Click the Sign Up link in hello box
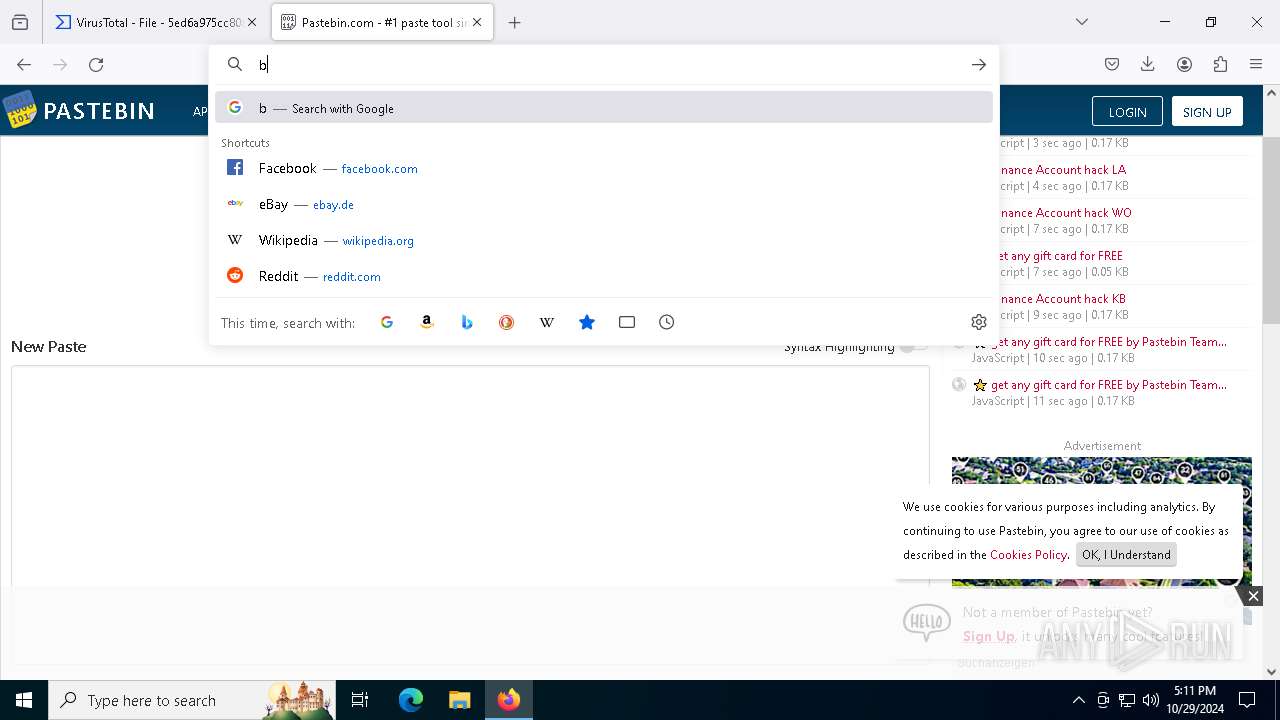 (x=988, y=636)
